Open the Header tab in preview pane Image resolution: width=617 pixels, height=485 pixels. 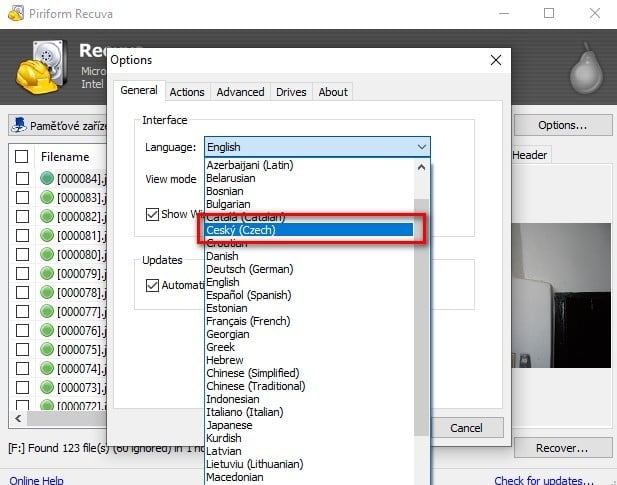pos(530,155)
